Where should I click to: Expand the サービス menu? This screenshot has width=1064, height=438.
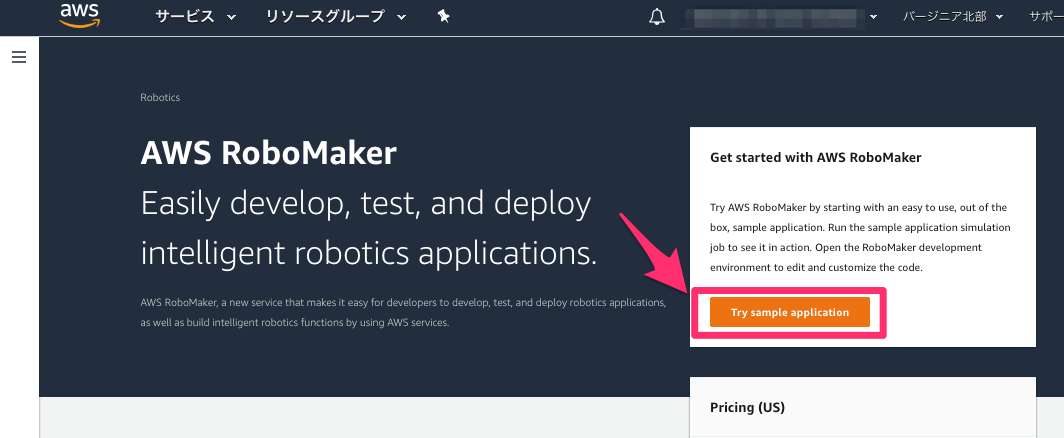[195, 17]
